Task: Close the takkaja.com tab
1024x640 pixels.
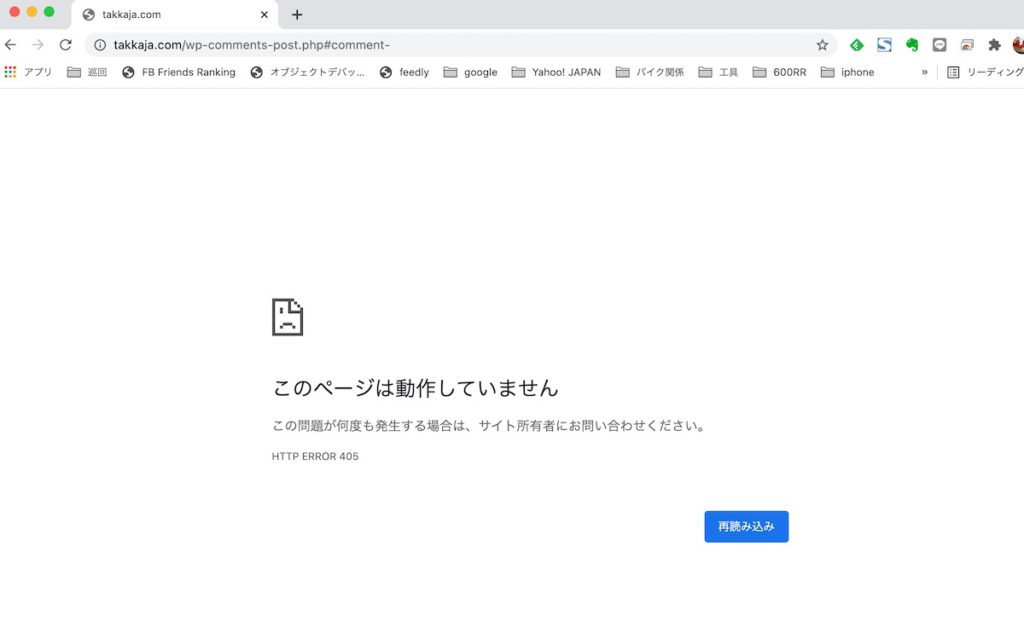Action: (264, 15)
